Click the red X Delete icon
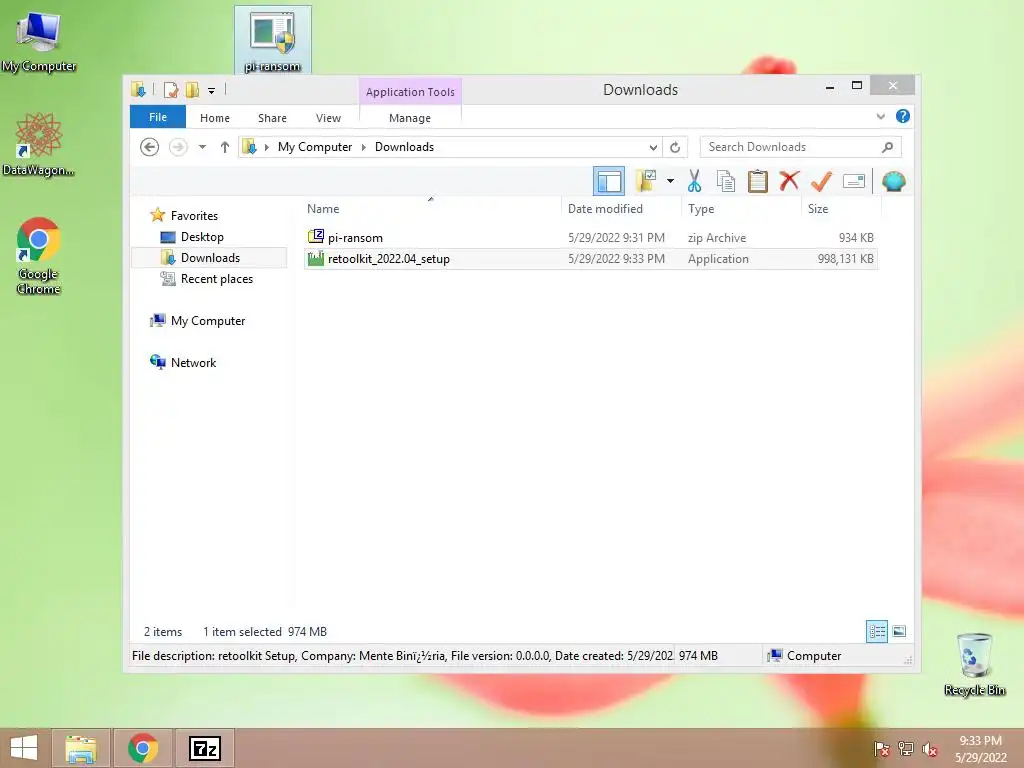 pos(789,180)
